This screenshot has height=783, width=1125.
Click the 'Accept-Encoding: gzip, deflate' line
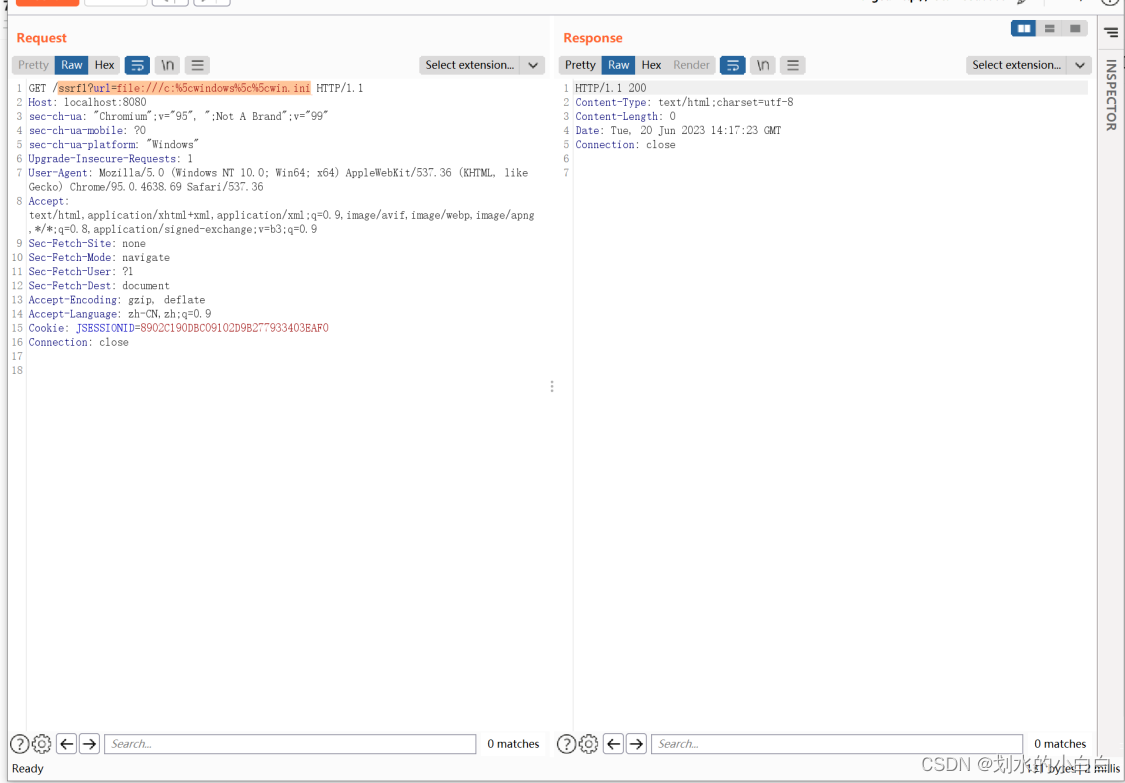(117, 300)
